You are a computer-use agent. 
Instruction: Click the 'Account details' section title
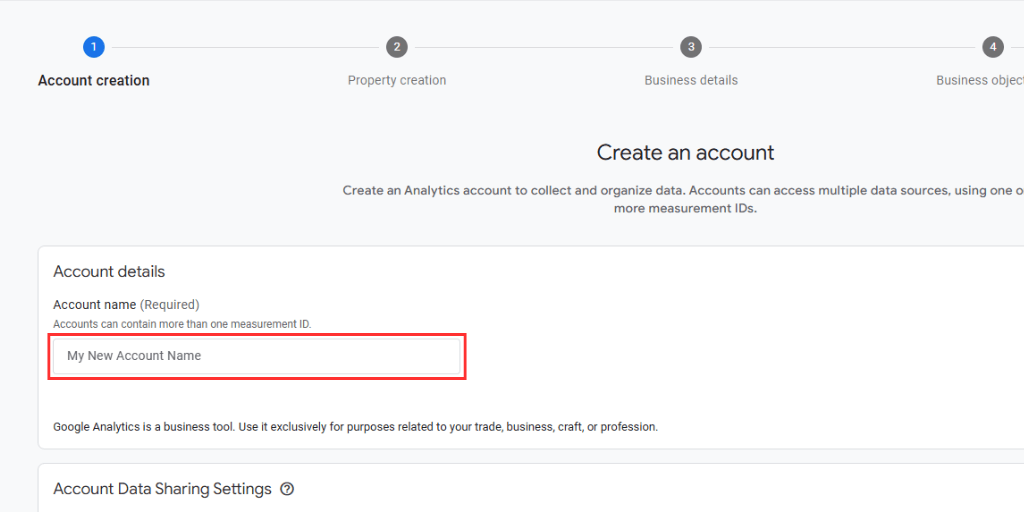109,272
